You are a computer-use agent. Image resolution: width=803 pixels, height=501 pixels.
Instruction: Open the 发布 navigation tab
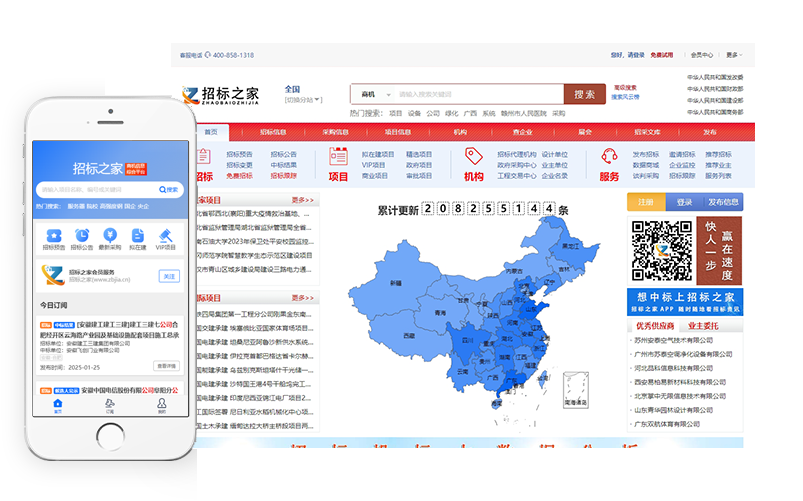tap(709, 132)
